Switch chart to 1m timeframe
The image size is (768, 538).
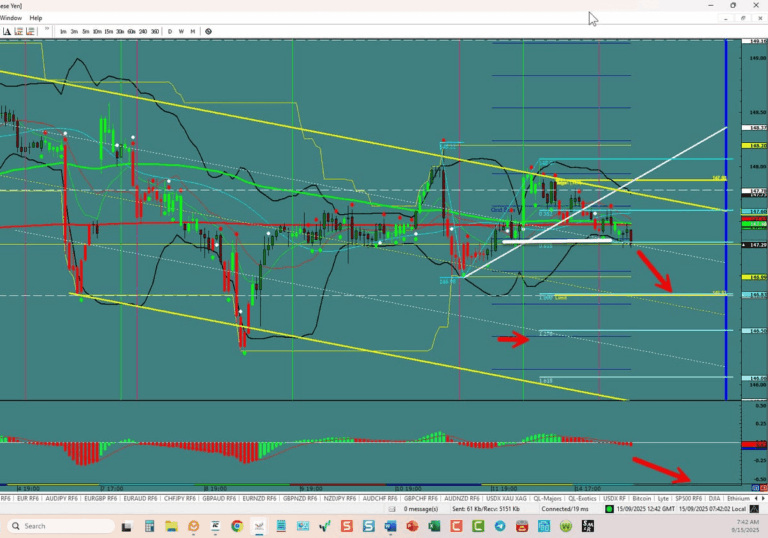pyautogui.click(x=63, y=31)
